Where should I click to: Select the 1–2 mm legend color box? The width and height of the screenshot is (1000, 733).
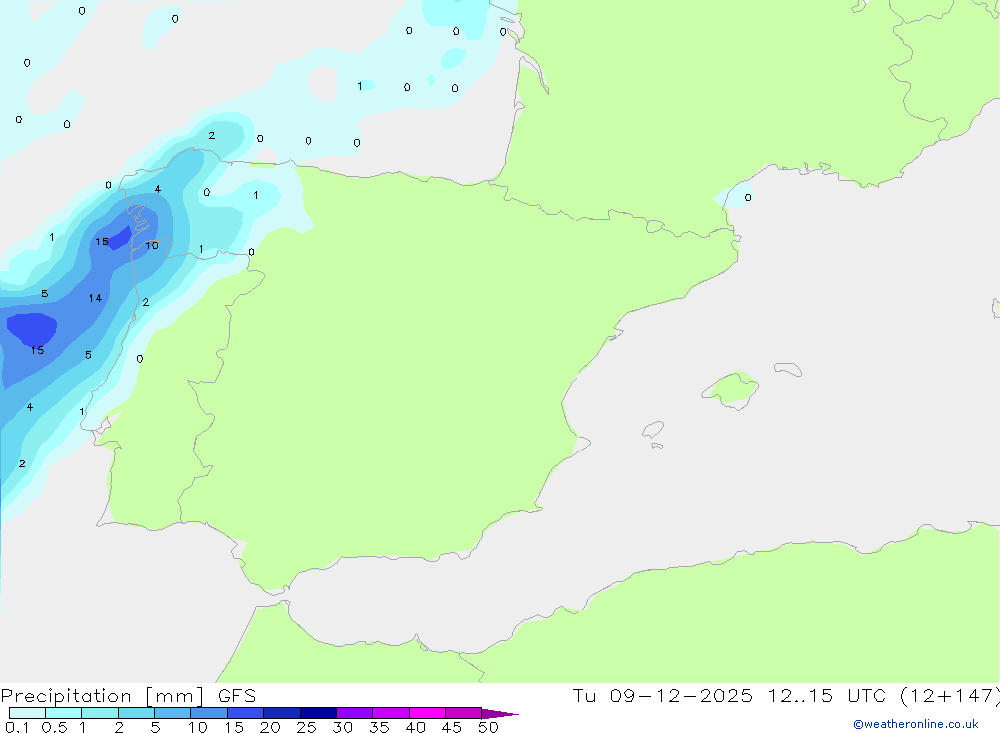pyautogui.click(x=99, y=713)
